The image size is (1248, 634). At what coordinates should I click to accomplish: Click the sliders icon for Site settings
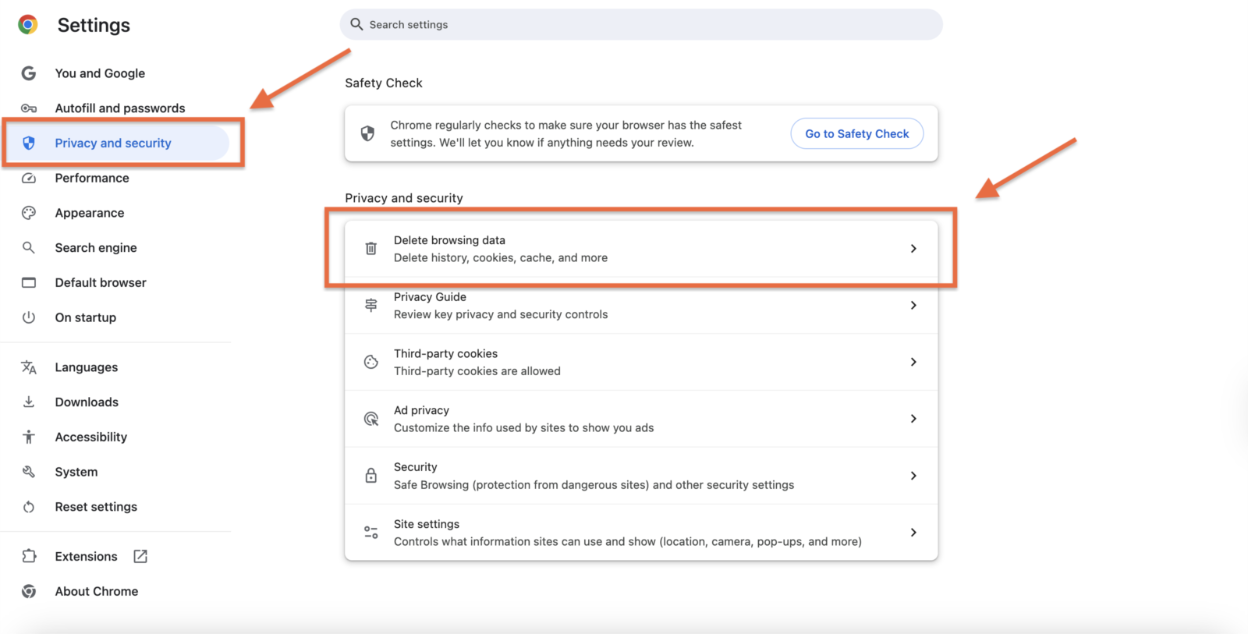(x=371, y=533)
